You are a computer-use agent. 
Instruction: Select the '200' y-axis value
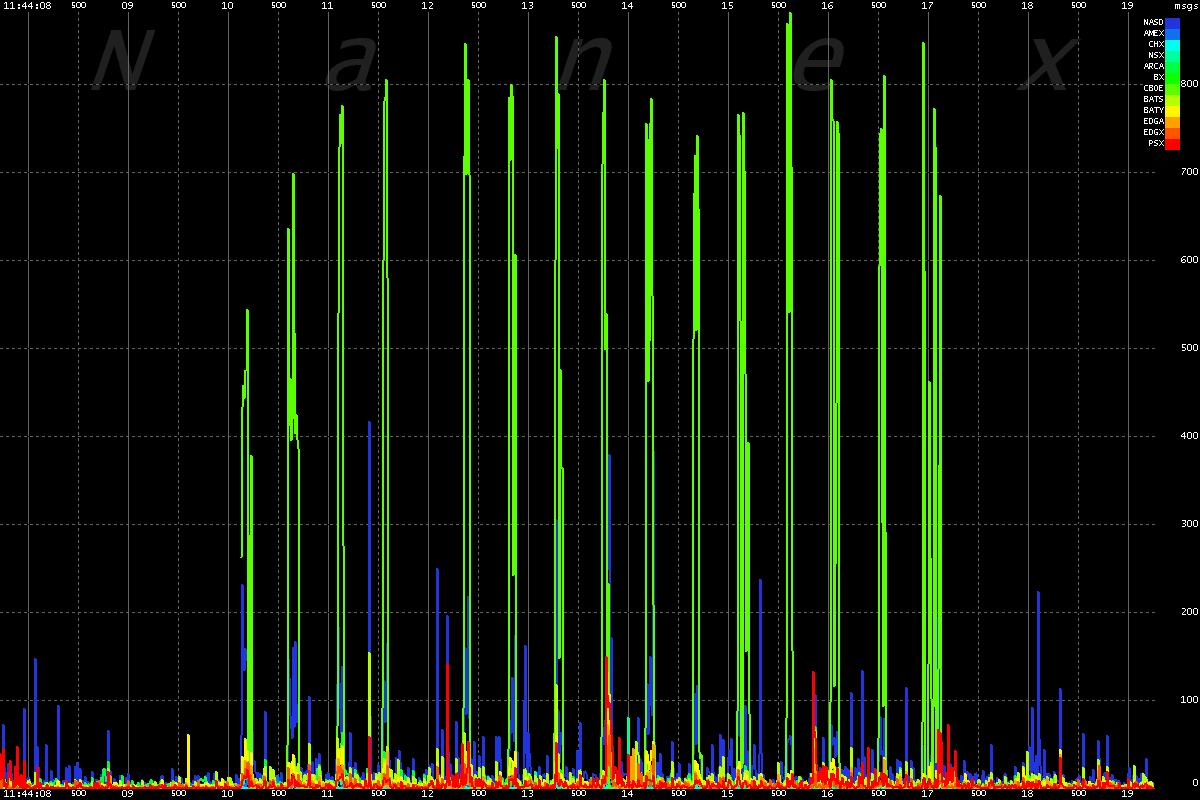click(x=1188, y=612)
